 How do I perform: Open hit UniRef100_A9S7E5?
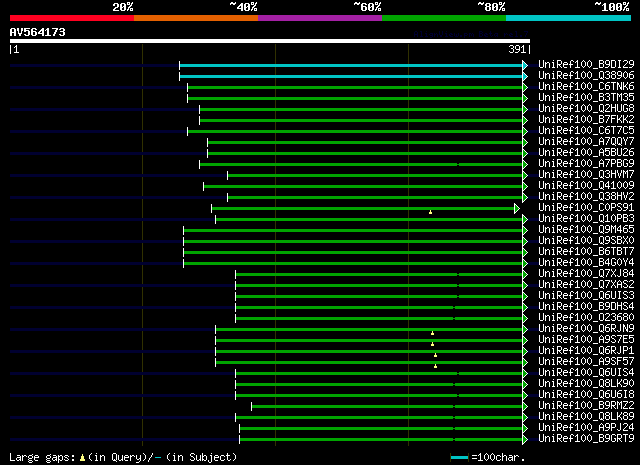(x=586, y=340)
